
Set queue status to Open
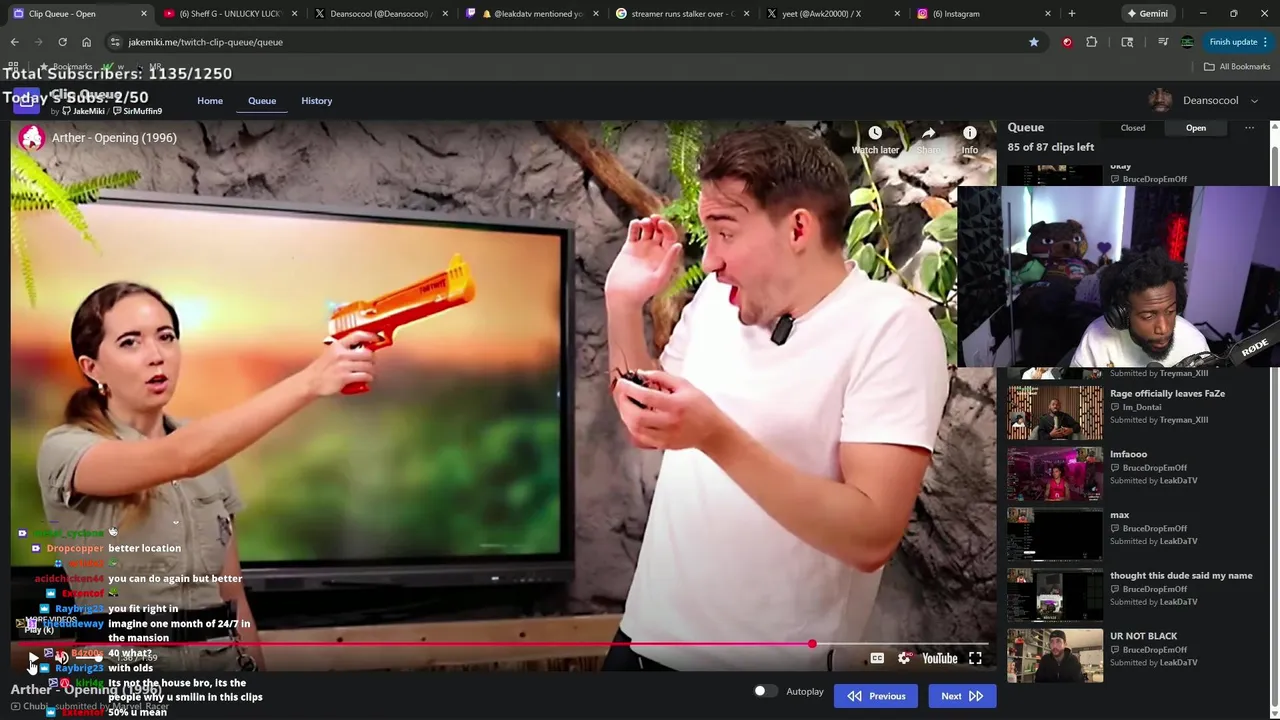point(1196,128)
